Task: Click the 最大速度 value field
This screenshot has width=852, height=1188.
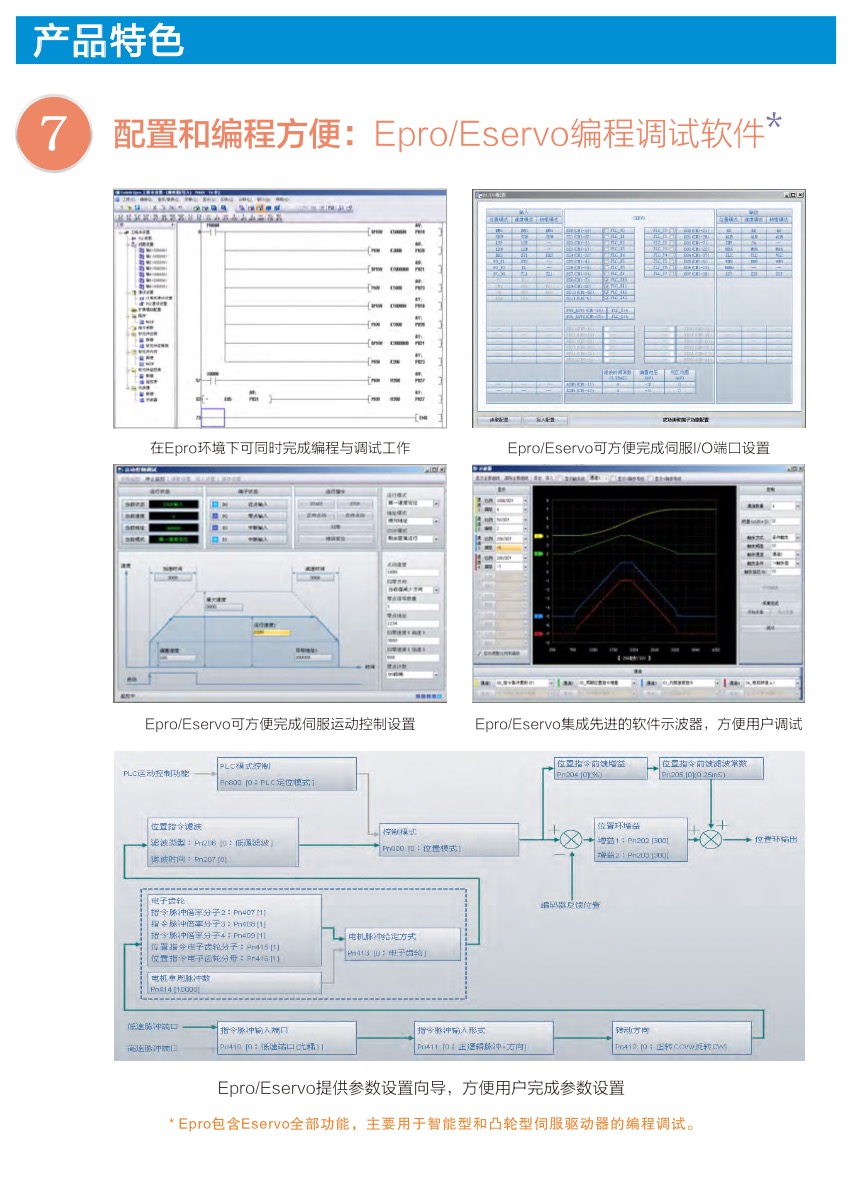Action: (x=223, y=607)
